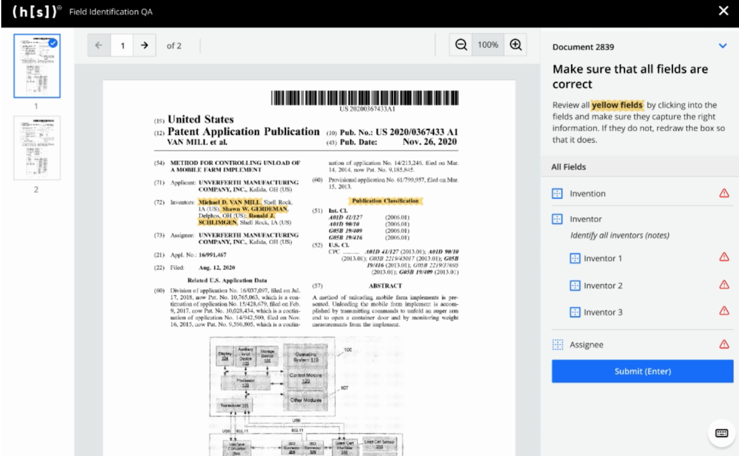Image resolution: width=739 pixels, height=456 pixels.
Task: Open Inventor 3 warning triangle
Action: 724,311
